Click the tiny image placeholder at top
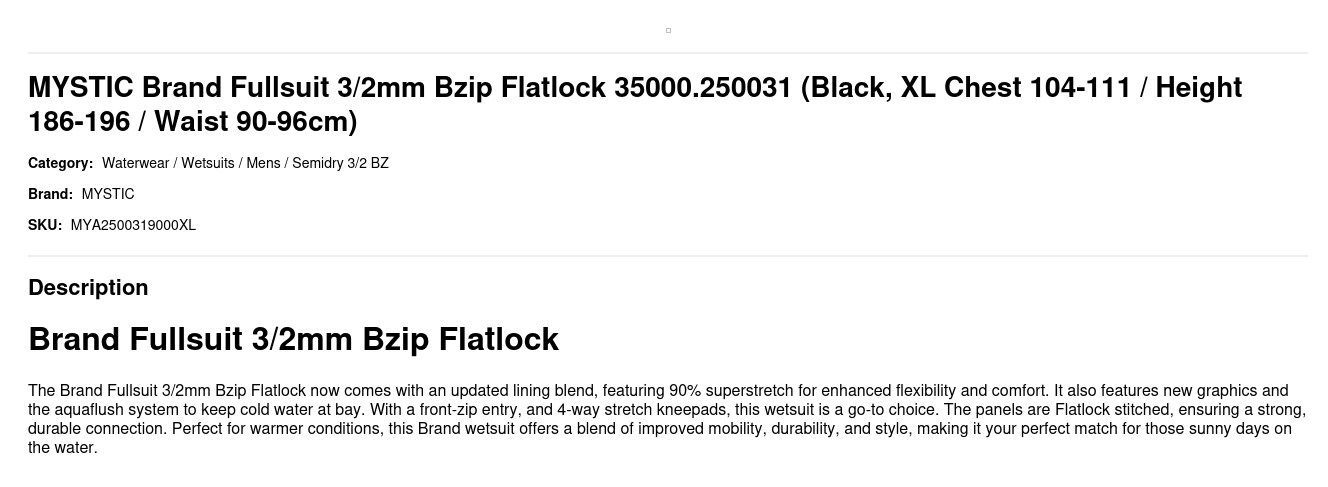Screen dimensions: 1328x487 pyautogui.click(x=668, y=31)
